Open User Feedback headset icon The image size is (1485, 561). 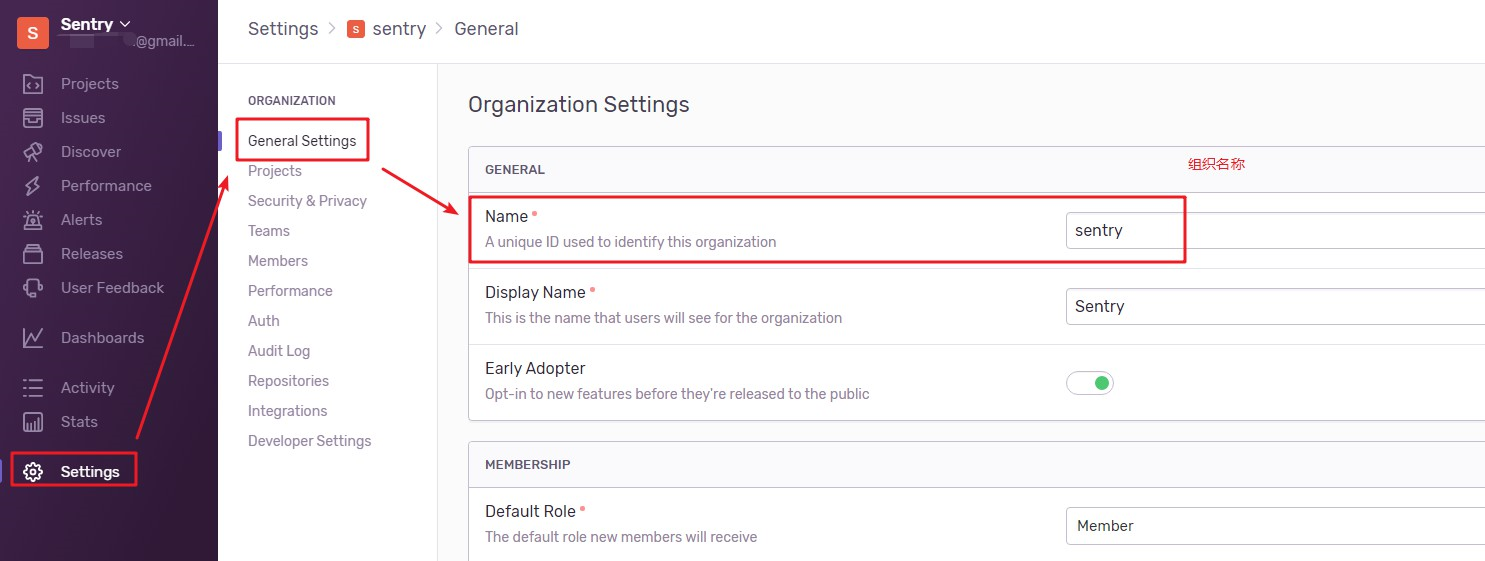[33, 288]
